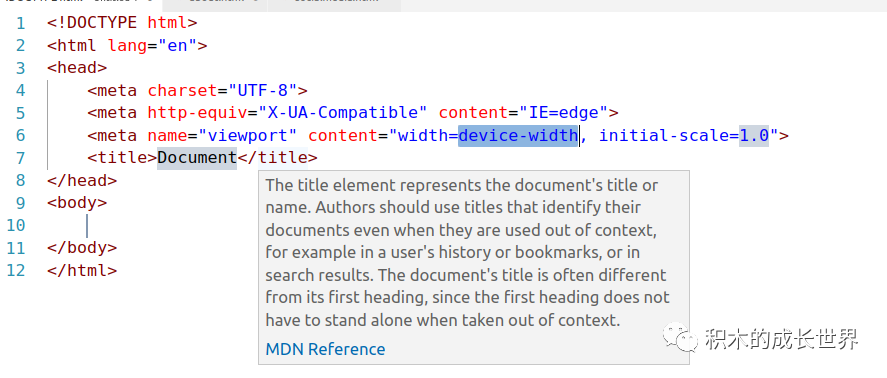Switch to the middle inactive editor tab
The image size is (887, 378).
coord(215,5)
